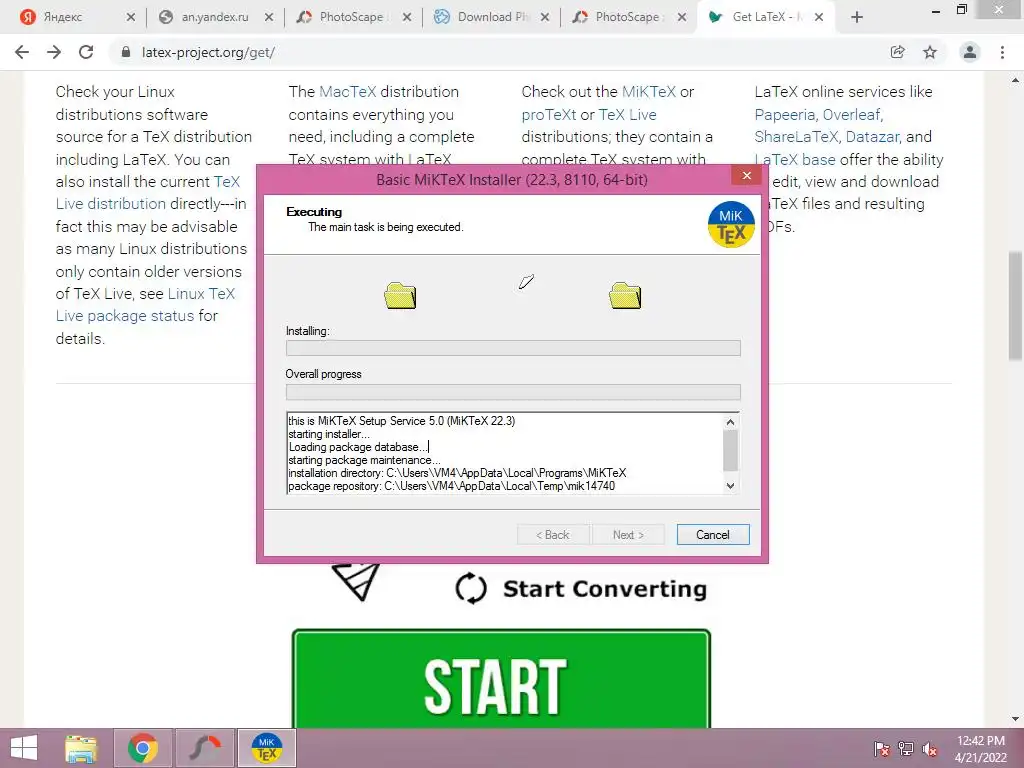
Task: Click 'starting package maintenance...' log line
Action: coord(364,460)
